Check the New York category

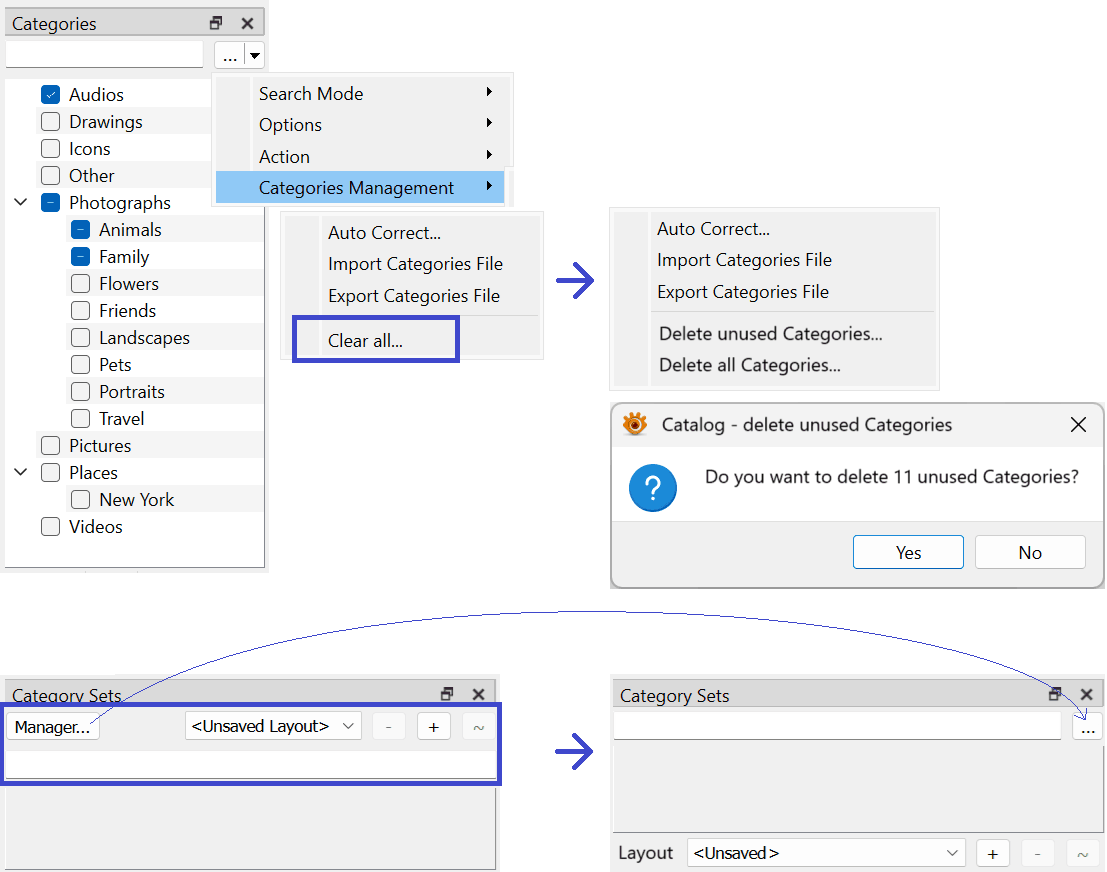pos(80,499)
